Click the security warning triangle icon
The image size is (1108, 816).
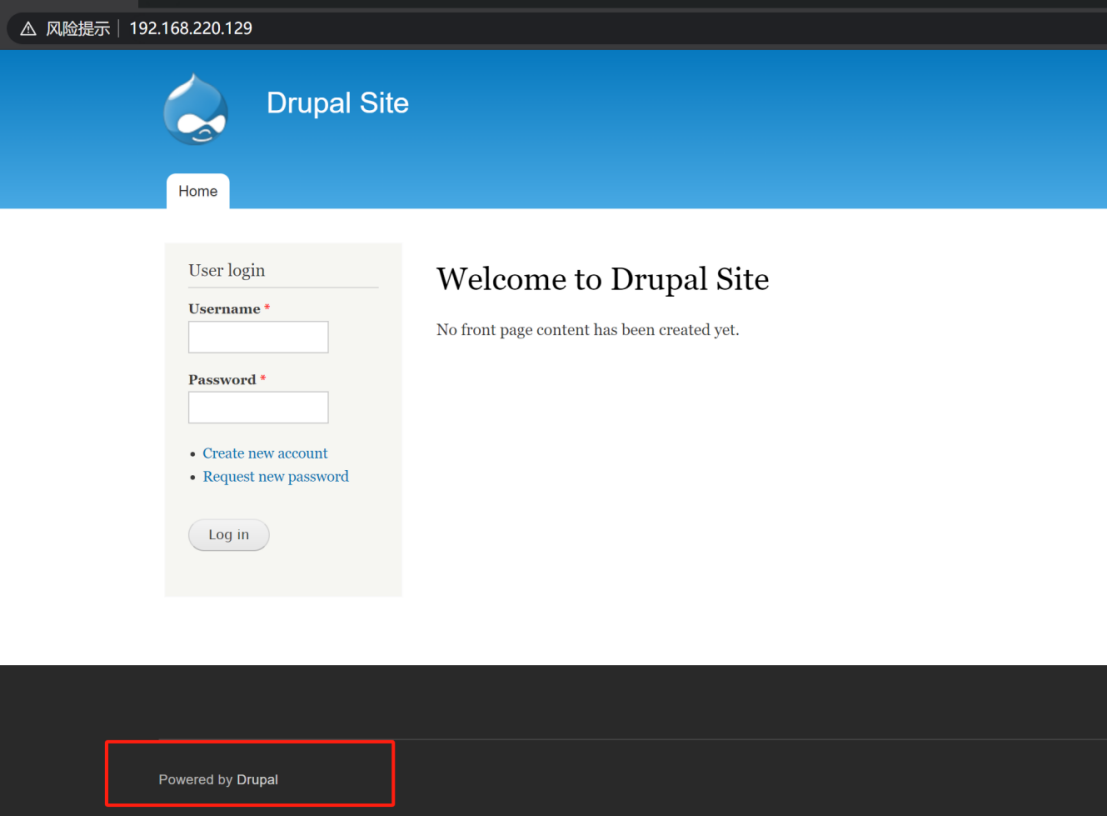point(28,29)
